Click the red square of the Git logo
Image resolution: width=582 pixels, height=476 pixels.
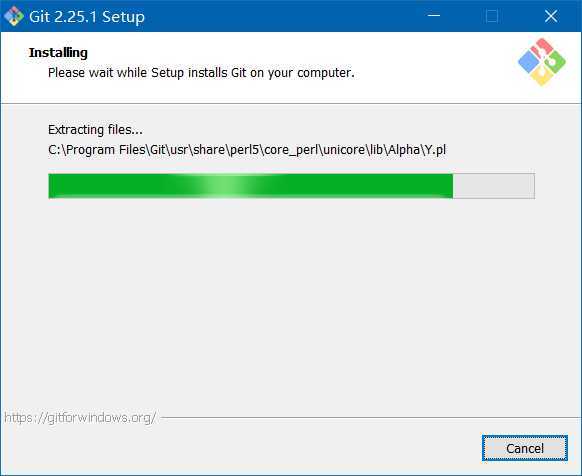pyautogui.click(x=542, y=47)
